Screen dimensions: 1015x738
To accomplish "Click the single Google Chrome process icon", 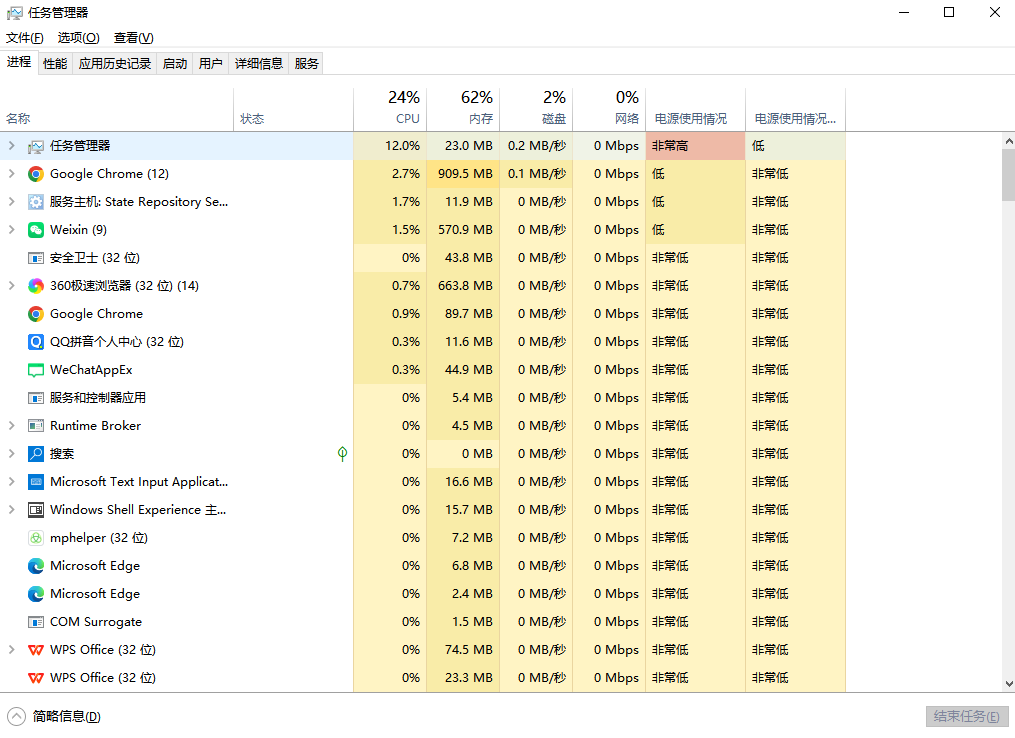I will click(x=36, y=314).
